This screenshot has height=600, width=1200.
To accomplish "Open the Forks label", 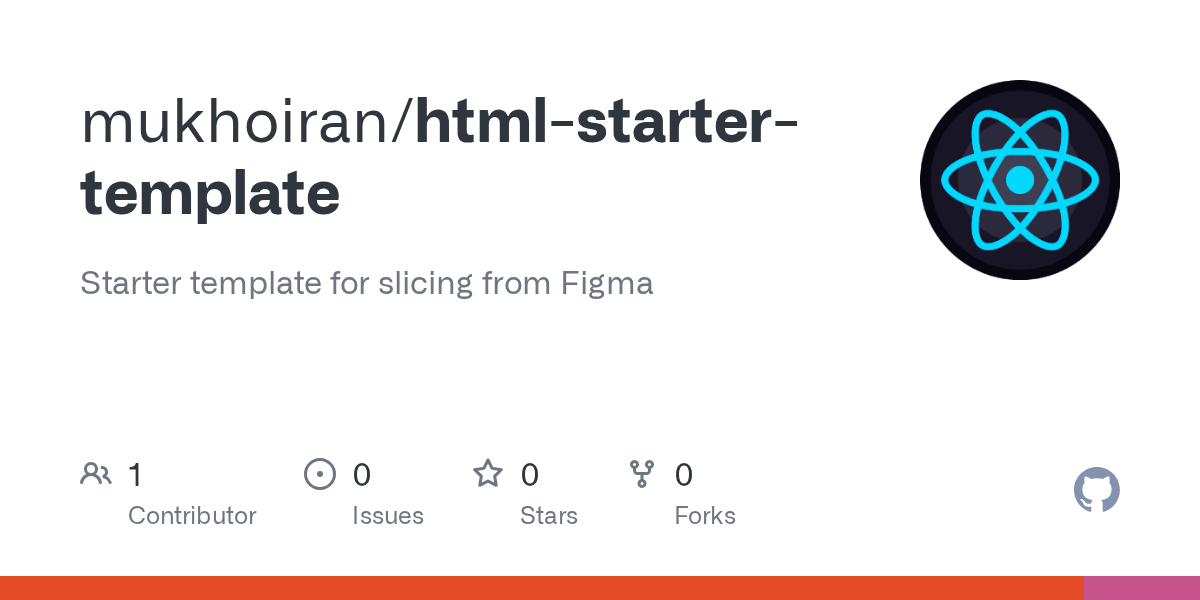I will [x=705, y=516].
